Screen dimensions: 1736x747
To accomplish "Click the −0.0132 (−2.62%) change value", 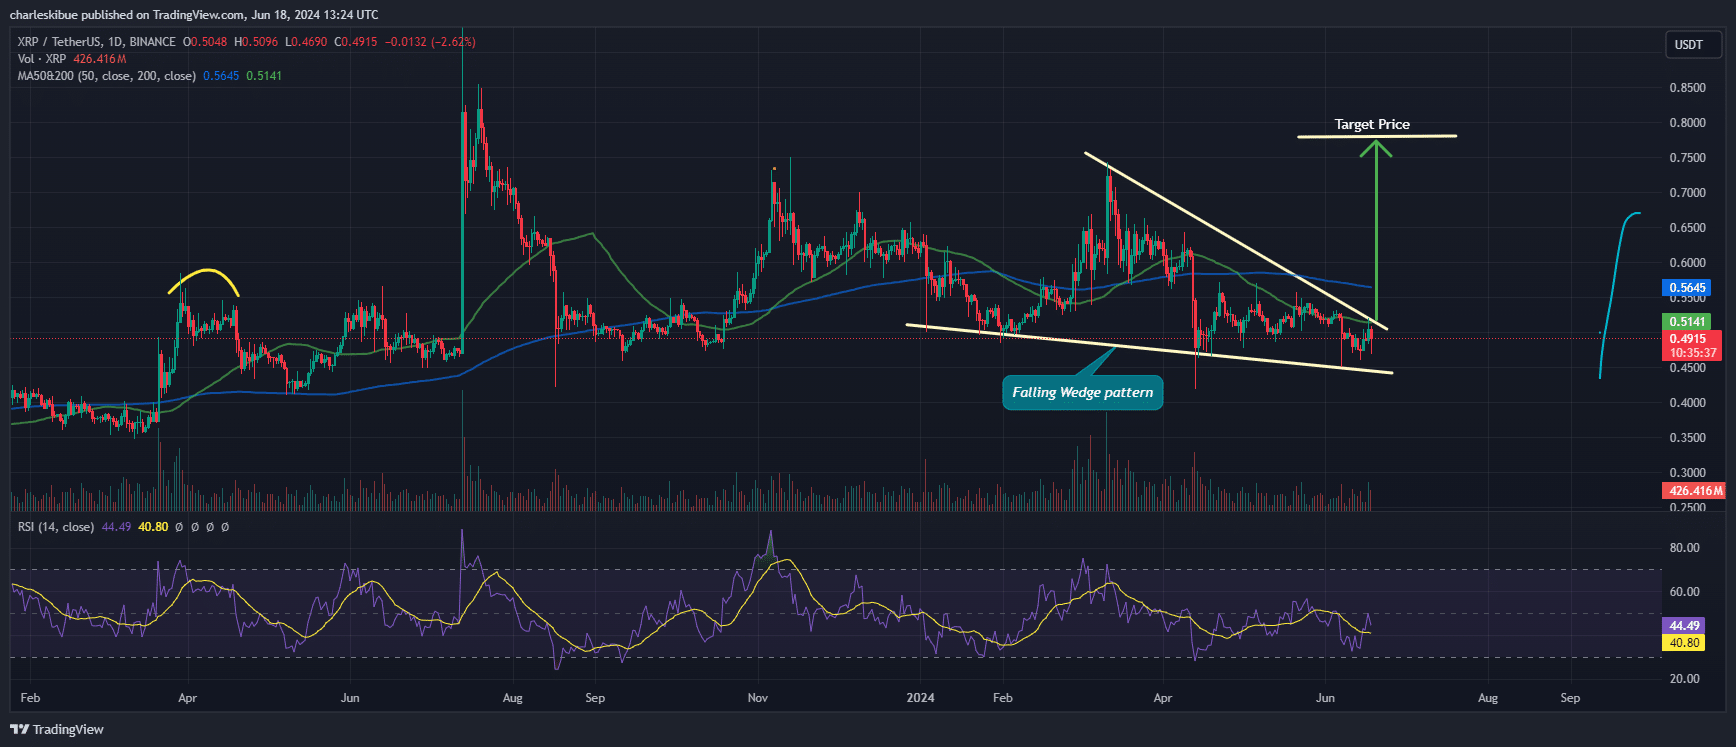I will 430,42.
